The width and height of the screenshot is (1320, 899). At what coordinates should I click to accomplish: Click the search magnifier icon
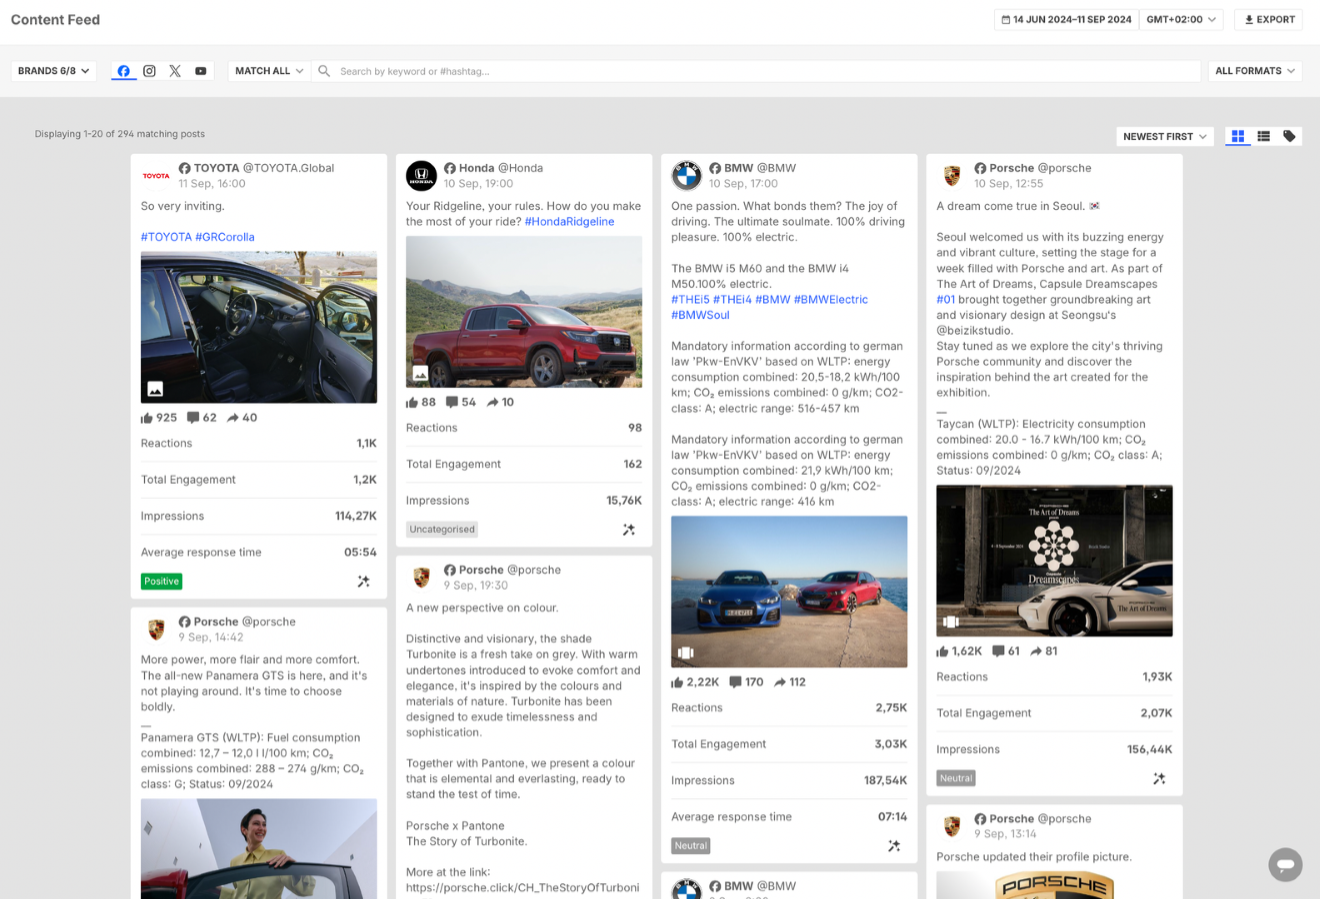[324, 71]
